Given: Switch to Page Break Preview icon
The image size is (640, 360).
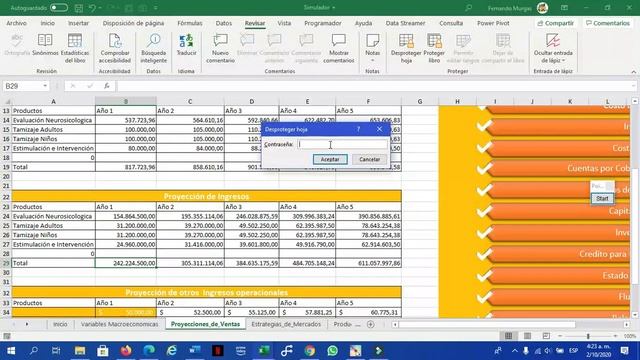Looking at the screenshot, I should tap(546, 336).
